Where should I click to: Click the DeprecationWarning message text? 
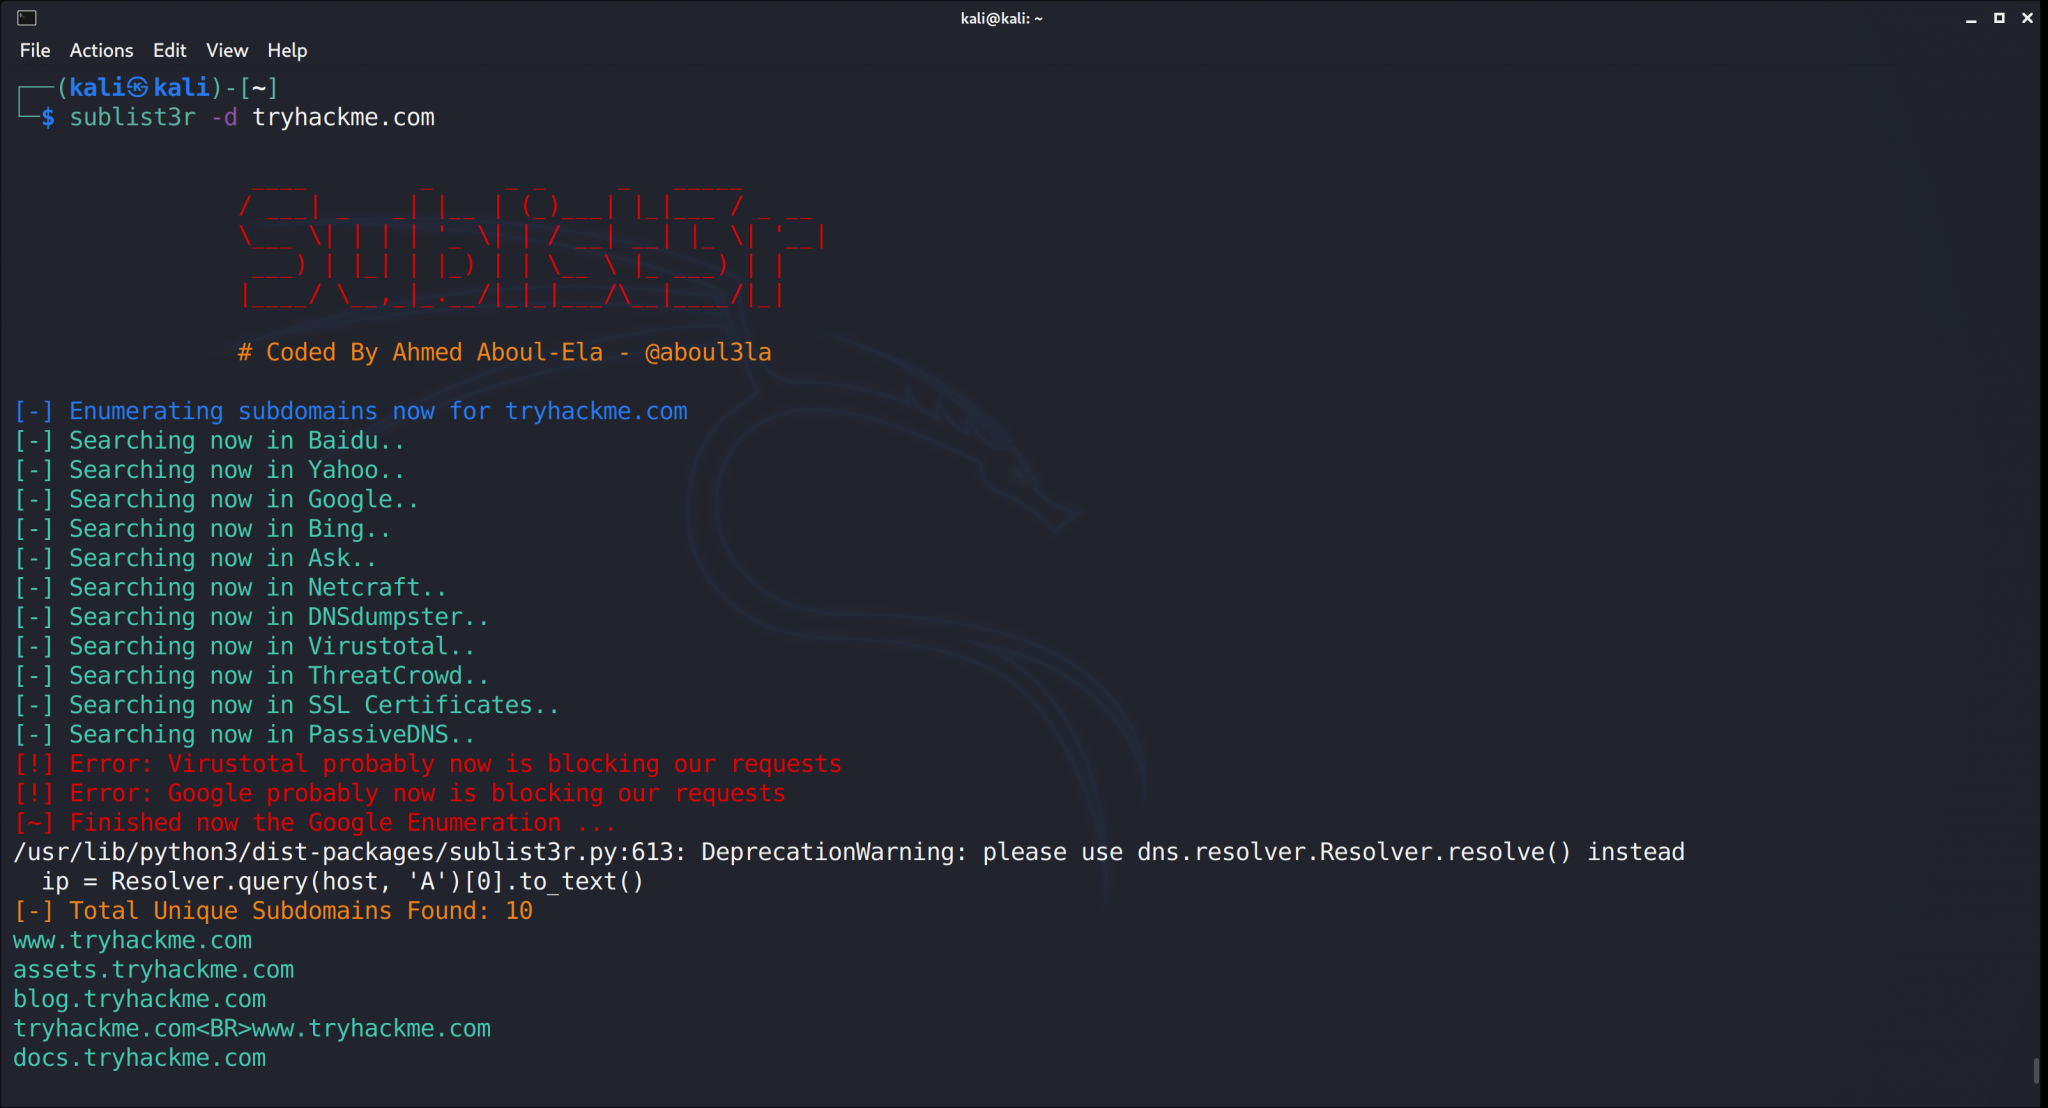click(x=850, y=851)
